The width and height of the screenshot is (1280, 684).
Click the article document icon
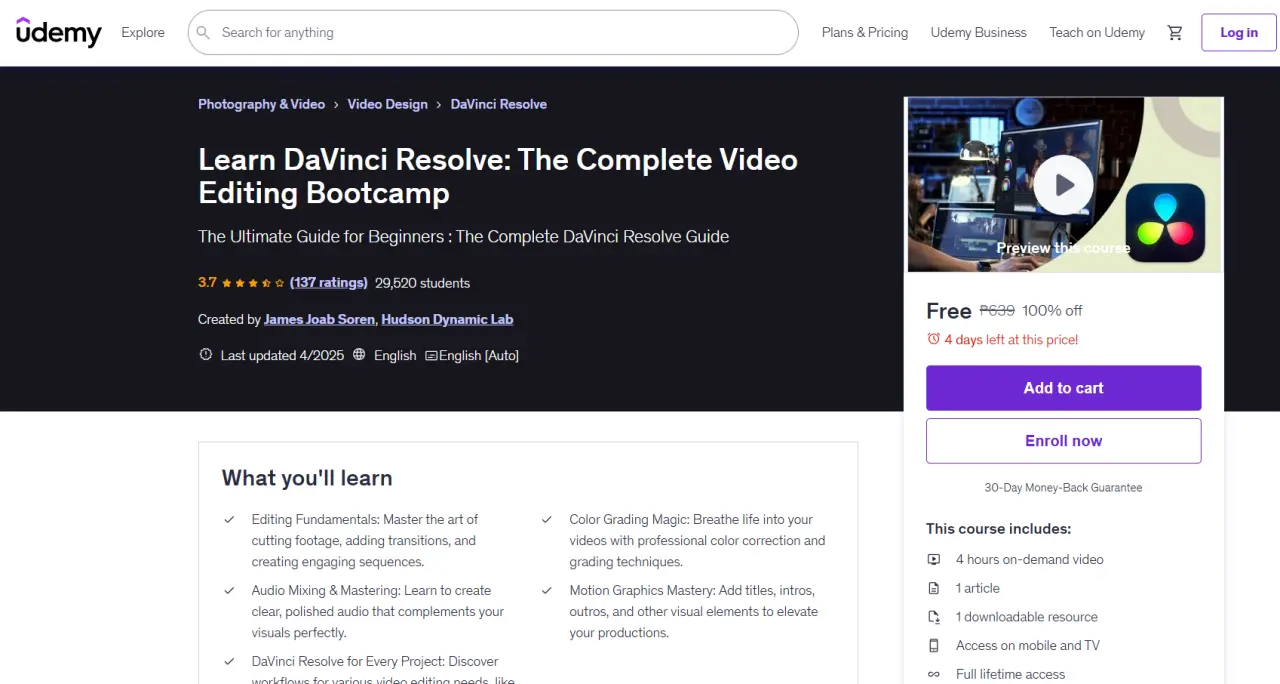pyautogui.click(x=934, y=588)
